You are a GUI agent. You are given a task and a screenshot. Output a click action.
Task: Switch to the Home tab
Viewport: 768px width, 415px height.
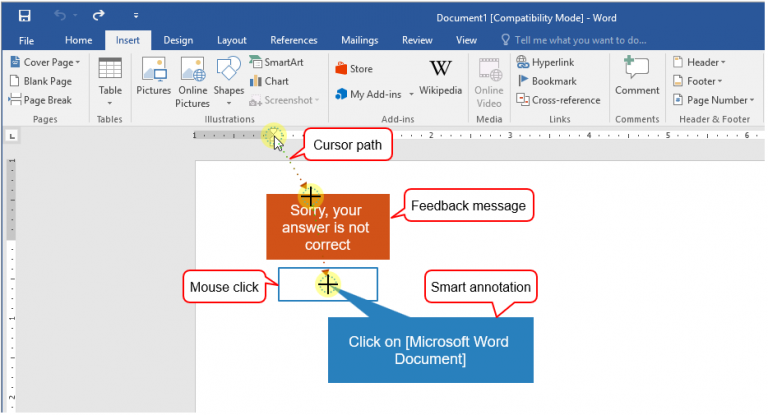point(78,40)
